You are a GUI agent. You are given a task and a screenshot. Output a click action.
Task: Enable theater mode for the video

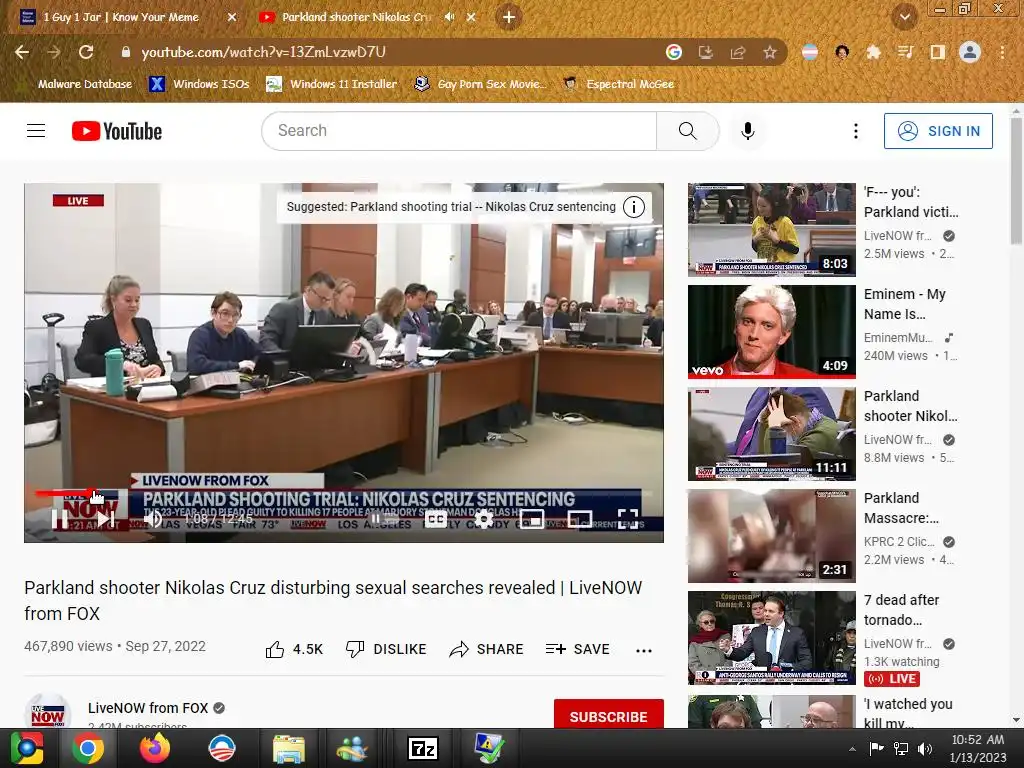(579, 519)
